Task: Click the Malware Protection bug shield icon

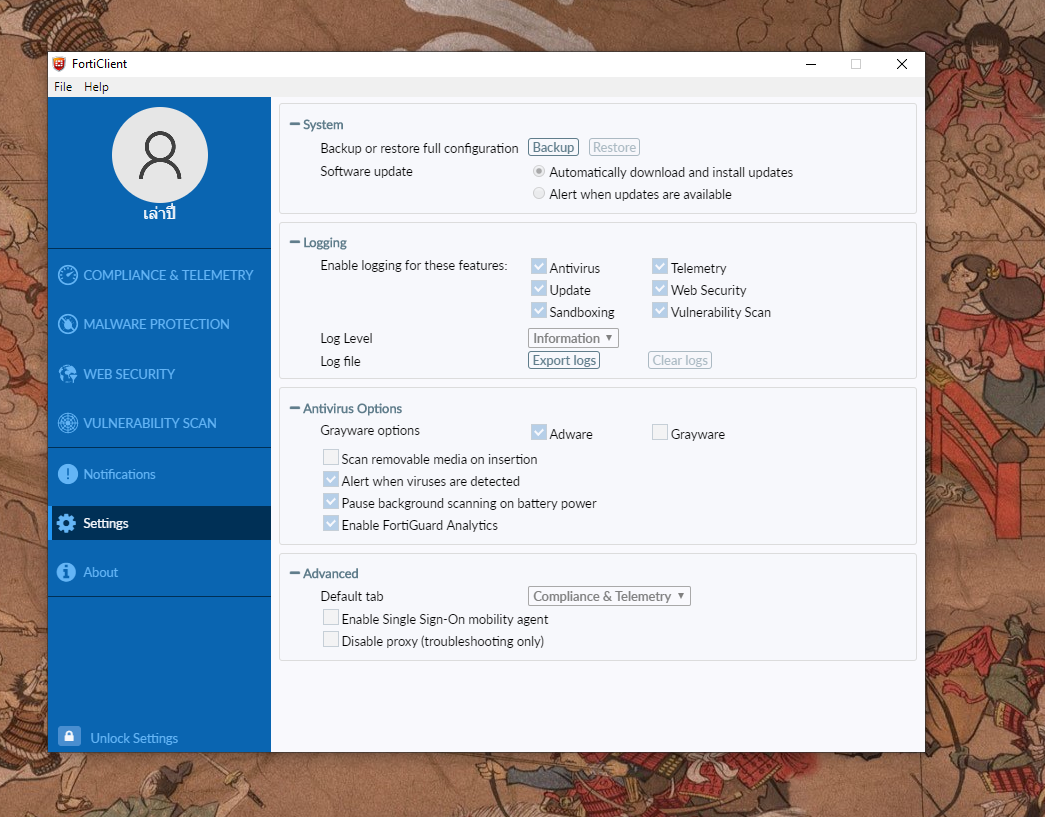Action: [67, 324]
